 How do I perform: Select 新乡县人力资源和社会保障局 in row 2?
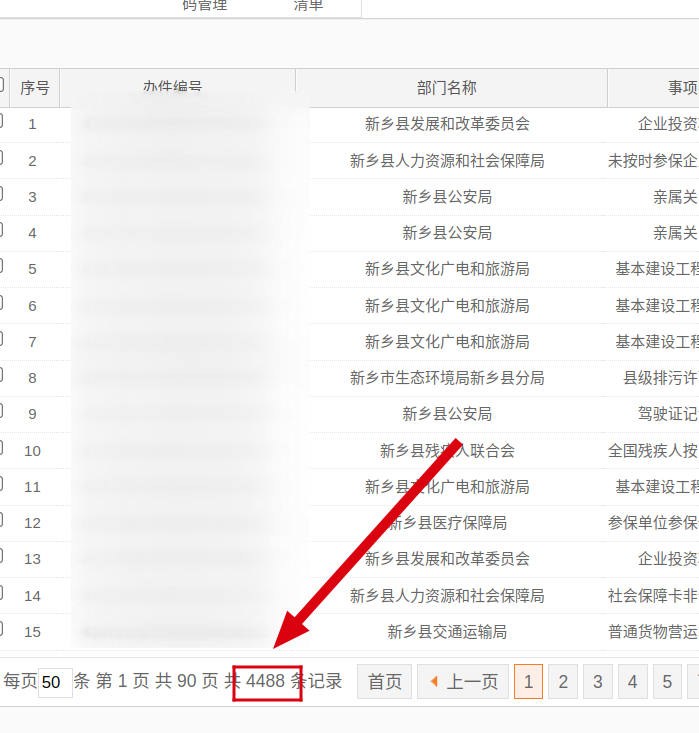(x=447, y=161)
